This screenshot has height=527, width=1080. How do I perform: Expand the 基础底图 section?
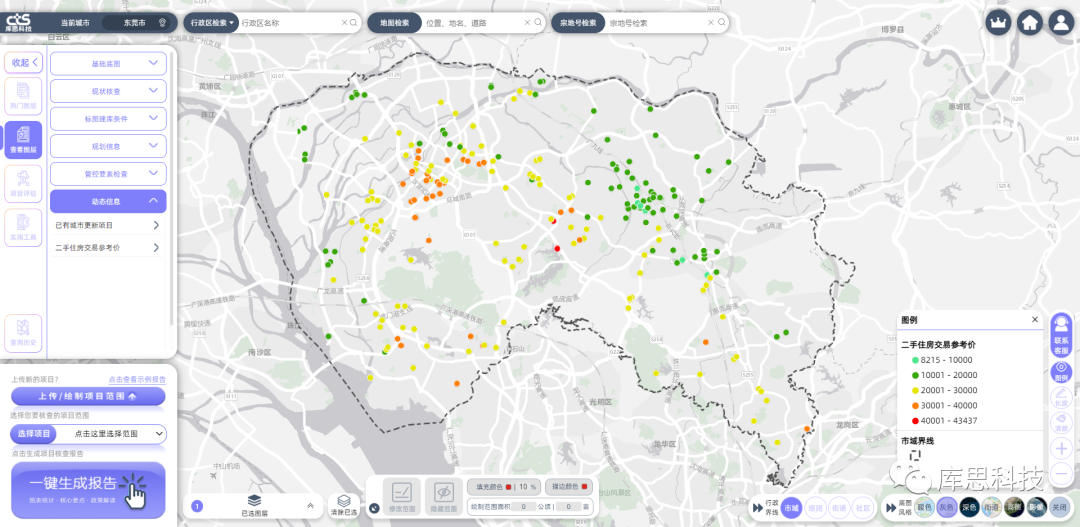tap(108, 63)
